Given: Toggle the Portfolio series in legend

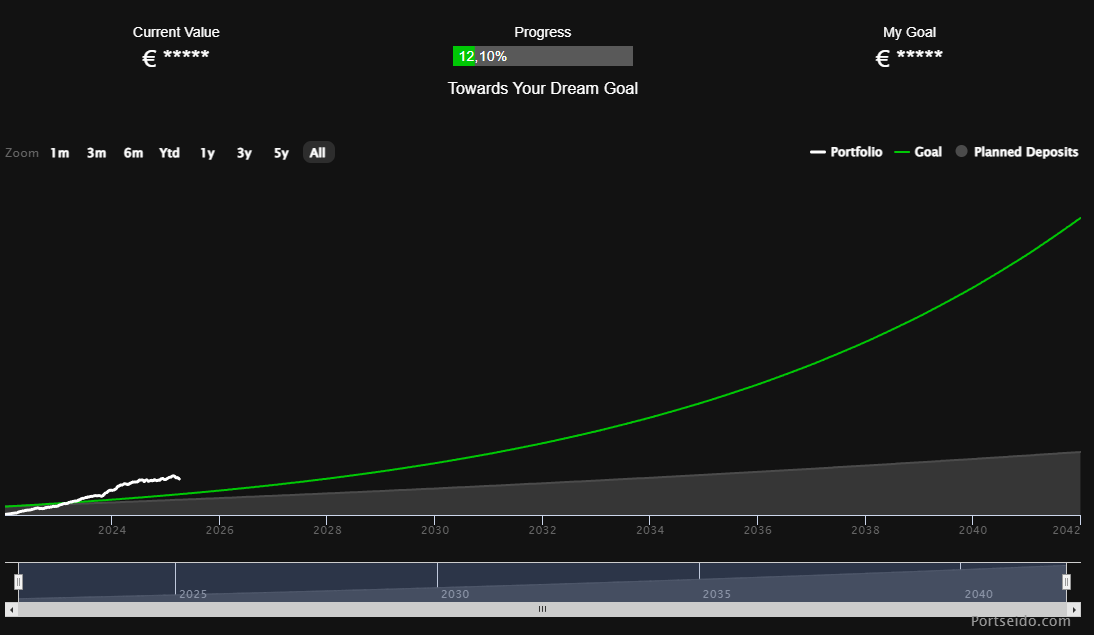Looking at the screenshot, I should (846, 152).
